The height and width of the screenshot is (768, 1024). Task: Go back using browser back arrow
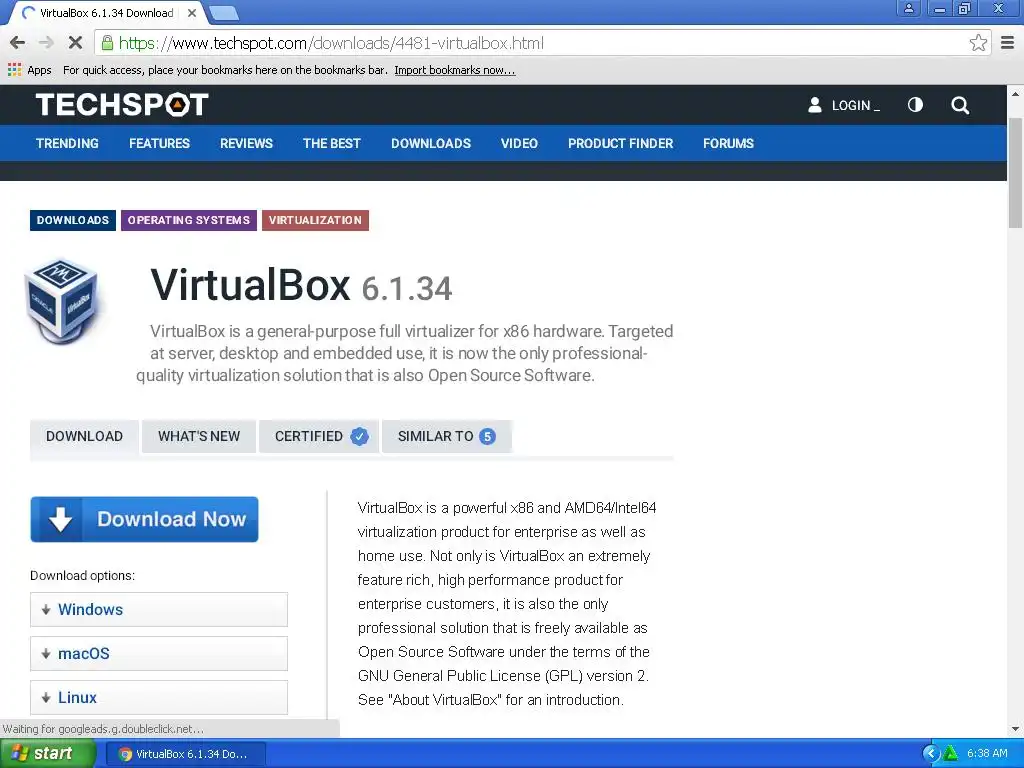pos(18,43)
